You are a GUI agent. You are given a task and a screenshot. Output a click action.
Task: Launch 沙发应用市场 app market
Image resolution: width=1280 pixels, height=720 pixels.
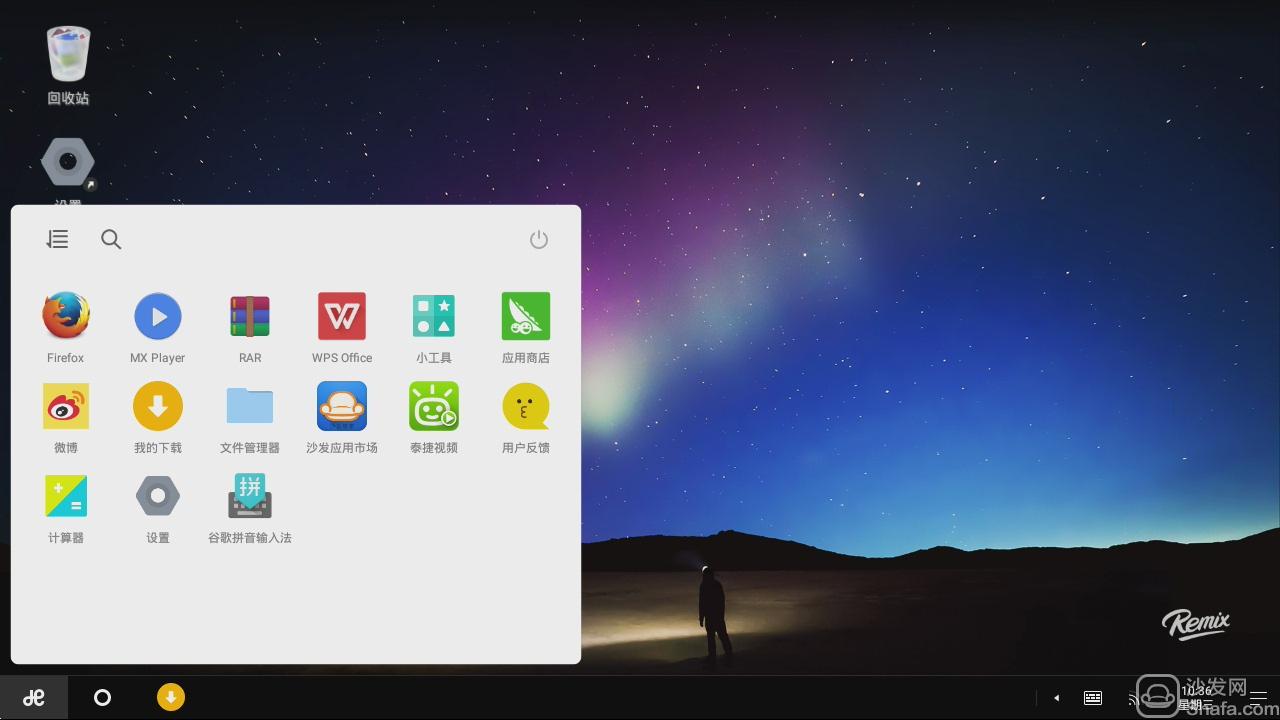click(x=342, y=407)
